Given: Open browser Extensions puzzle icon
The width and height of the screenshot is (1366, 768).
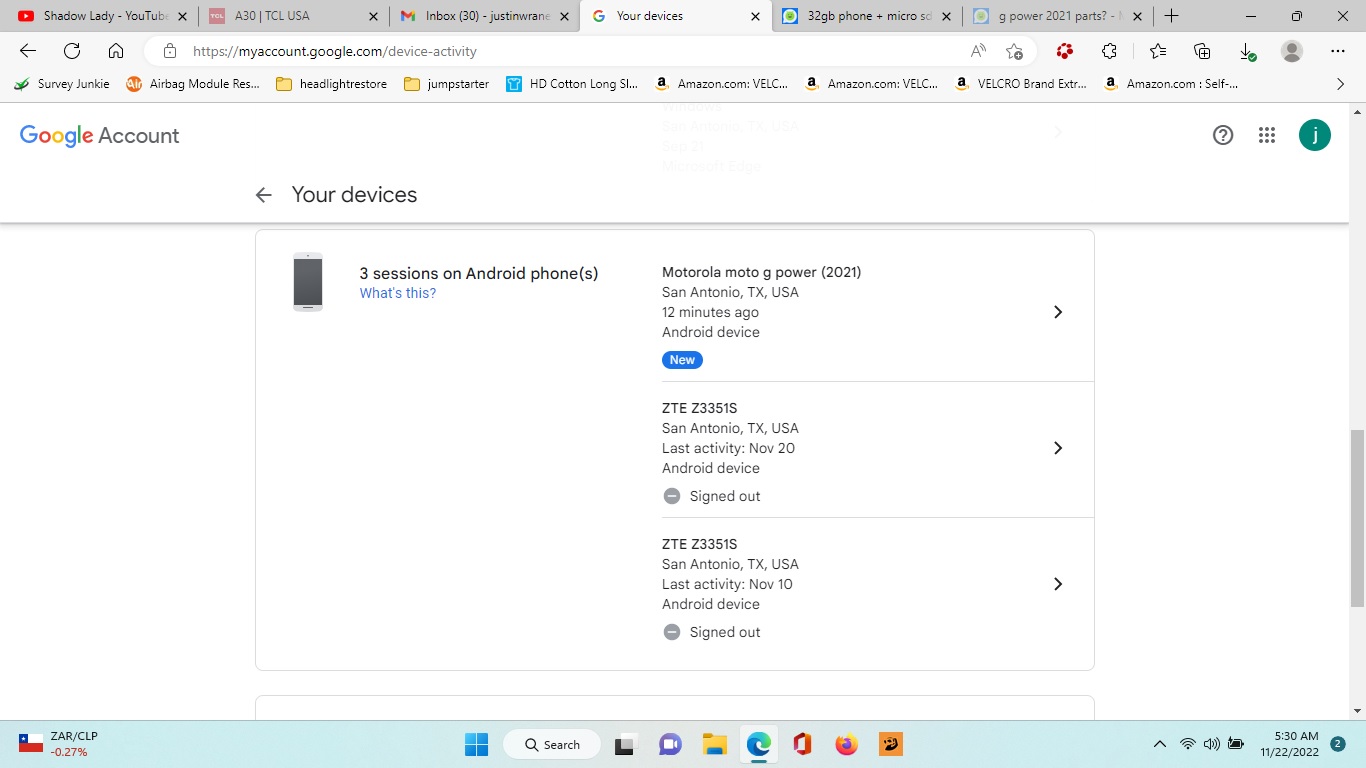Looking at the screenshot, I should (x=1109, y=51).
